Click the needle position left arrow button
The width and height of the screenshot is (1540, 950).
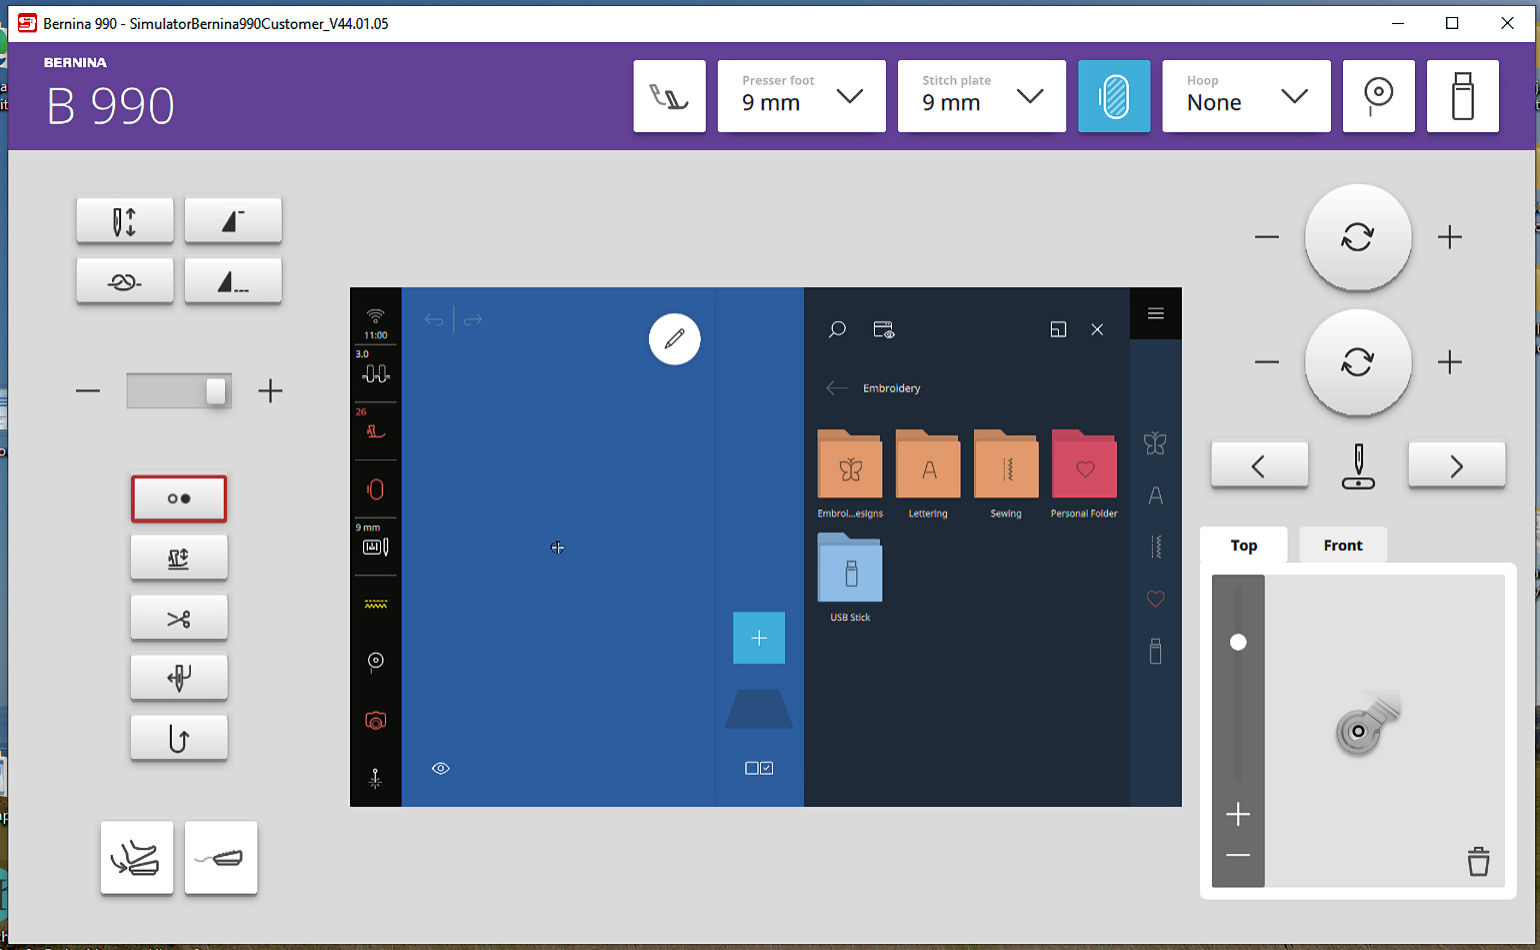point(1259,465)
